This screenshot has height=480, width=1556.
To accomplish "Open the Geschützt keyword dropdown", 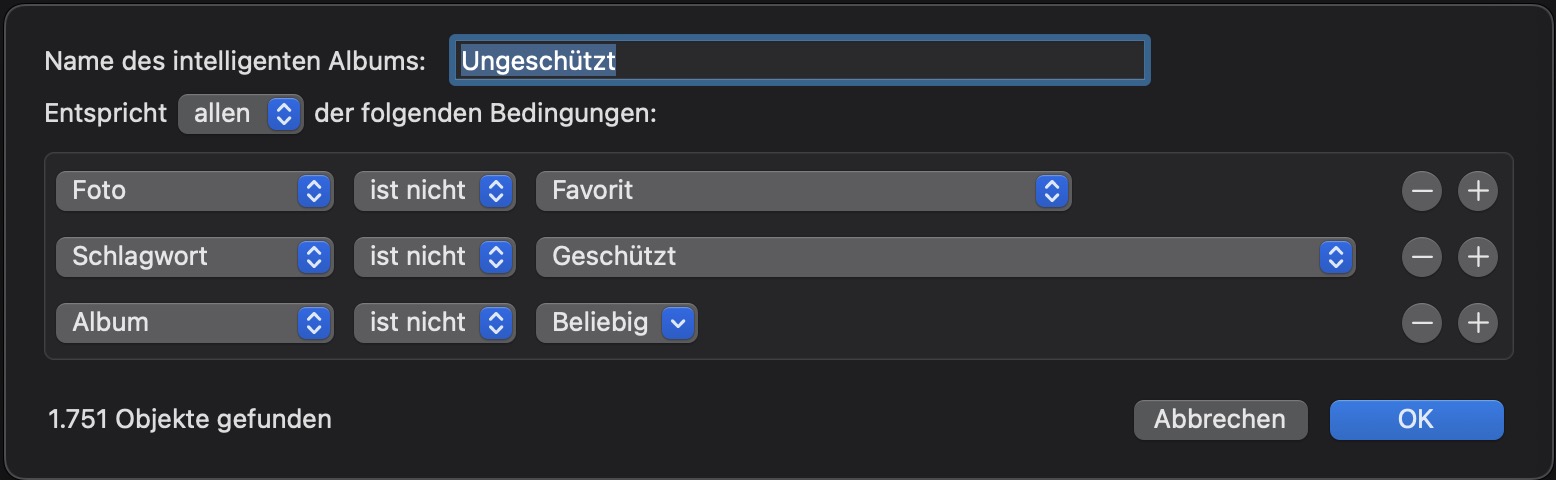I will [945, 257].
